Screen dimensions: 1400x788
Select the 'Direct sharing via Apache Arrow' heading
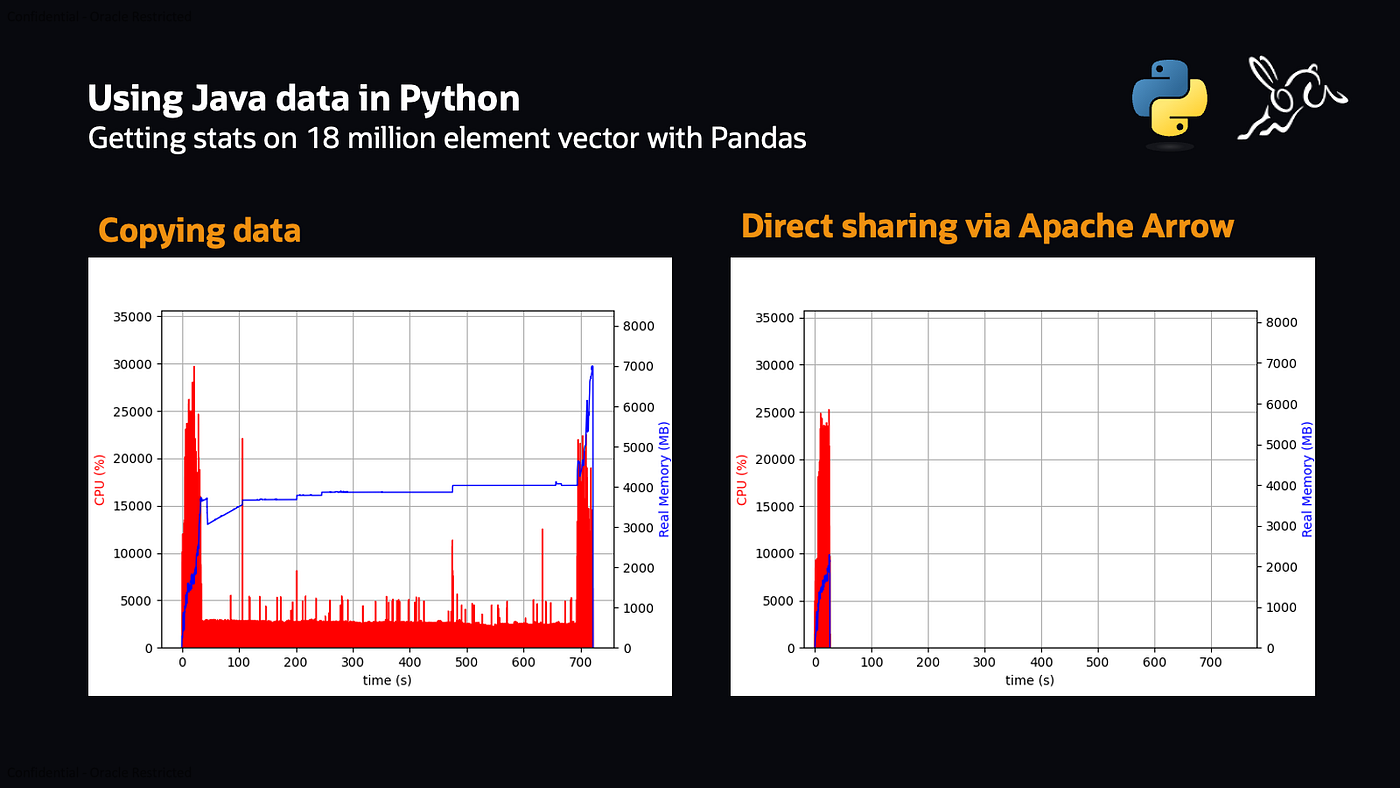coord(987,226)
